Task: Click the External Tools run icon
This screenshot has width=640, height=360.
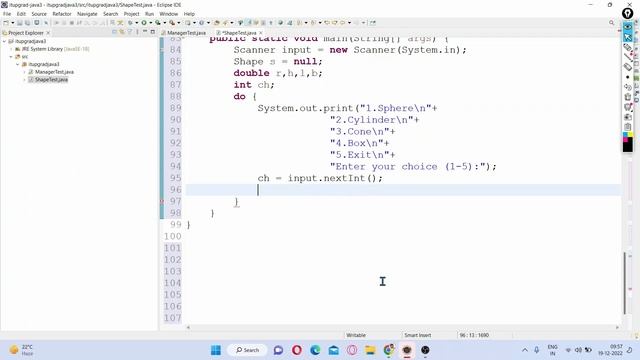Action: [172, 23]
